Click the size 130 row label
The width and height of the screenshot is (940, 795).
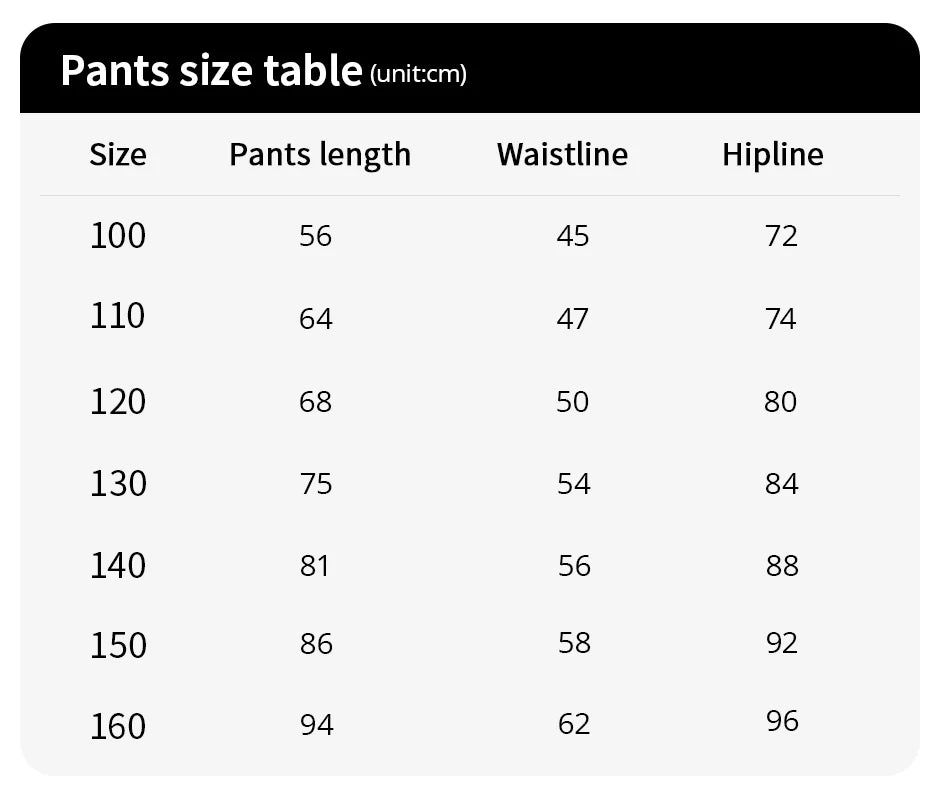[x=118, y=484]
